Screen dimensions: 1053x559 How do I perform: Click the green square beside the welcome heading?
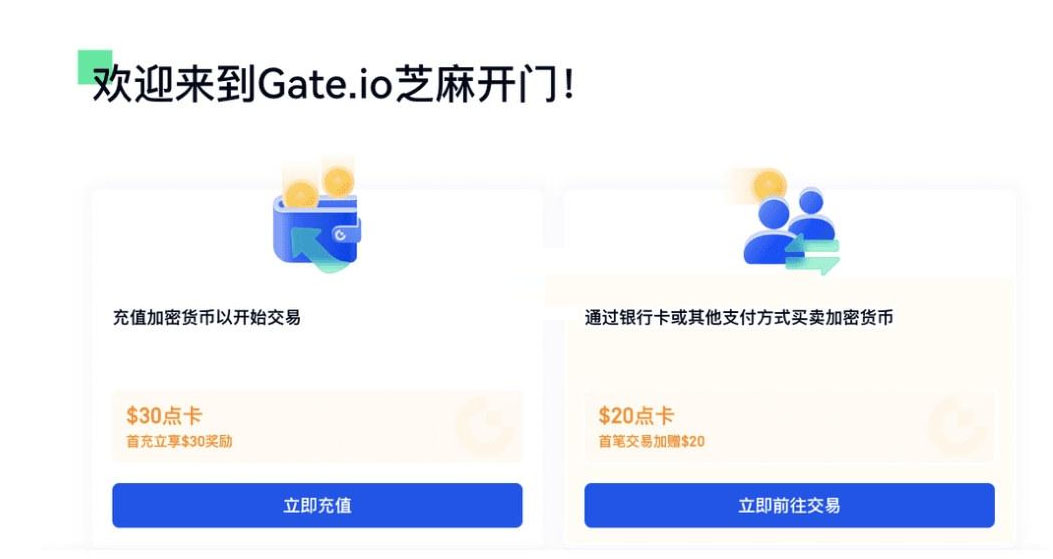(95, 67)
